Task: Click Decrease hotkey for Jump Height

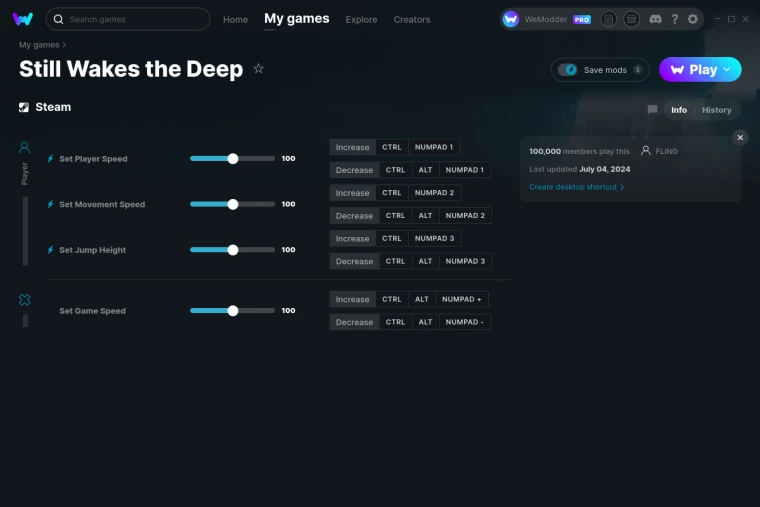Action: [x=354, y=261]
